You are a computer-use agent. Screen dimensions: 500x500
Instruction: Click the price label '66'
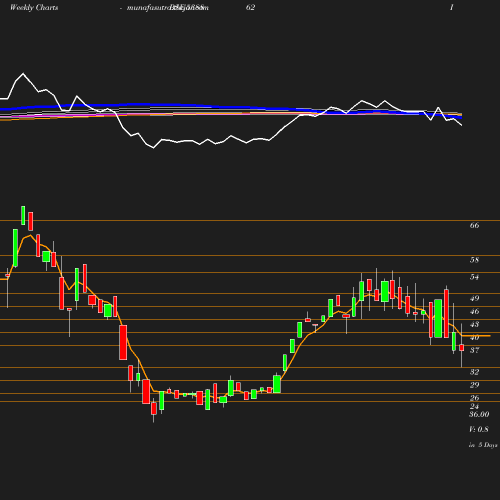point(474,225)
